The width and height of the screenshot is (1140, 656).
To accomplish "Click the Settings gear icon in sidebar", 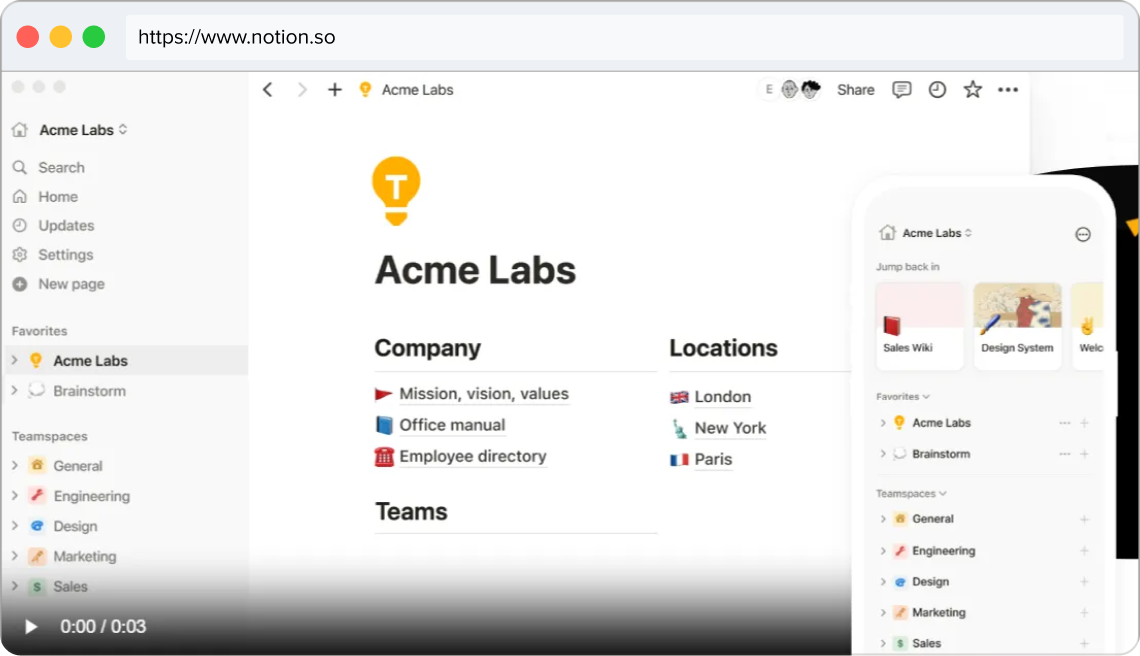I will coord(20,255).
